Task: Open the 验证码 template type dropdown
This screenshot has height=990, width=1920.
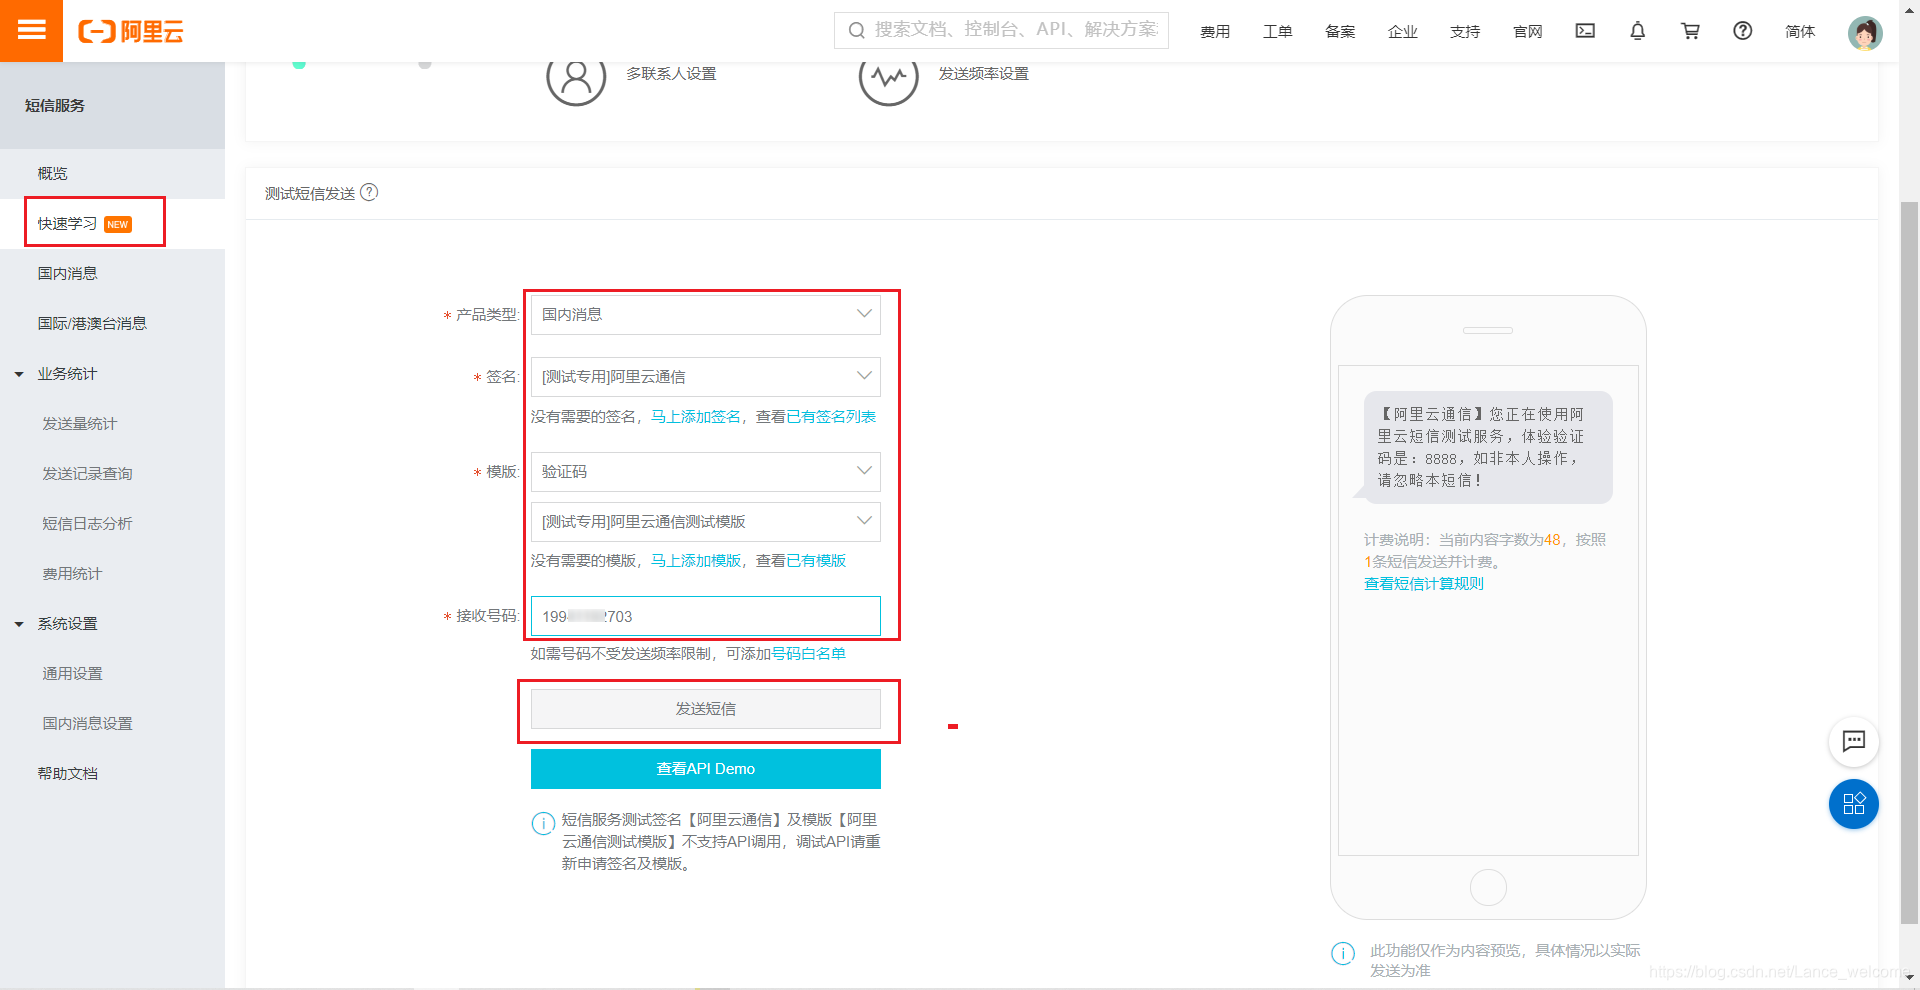Action: tap(706, 471)
